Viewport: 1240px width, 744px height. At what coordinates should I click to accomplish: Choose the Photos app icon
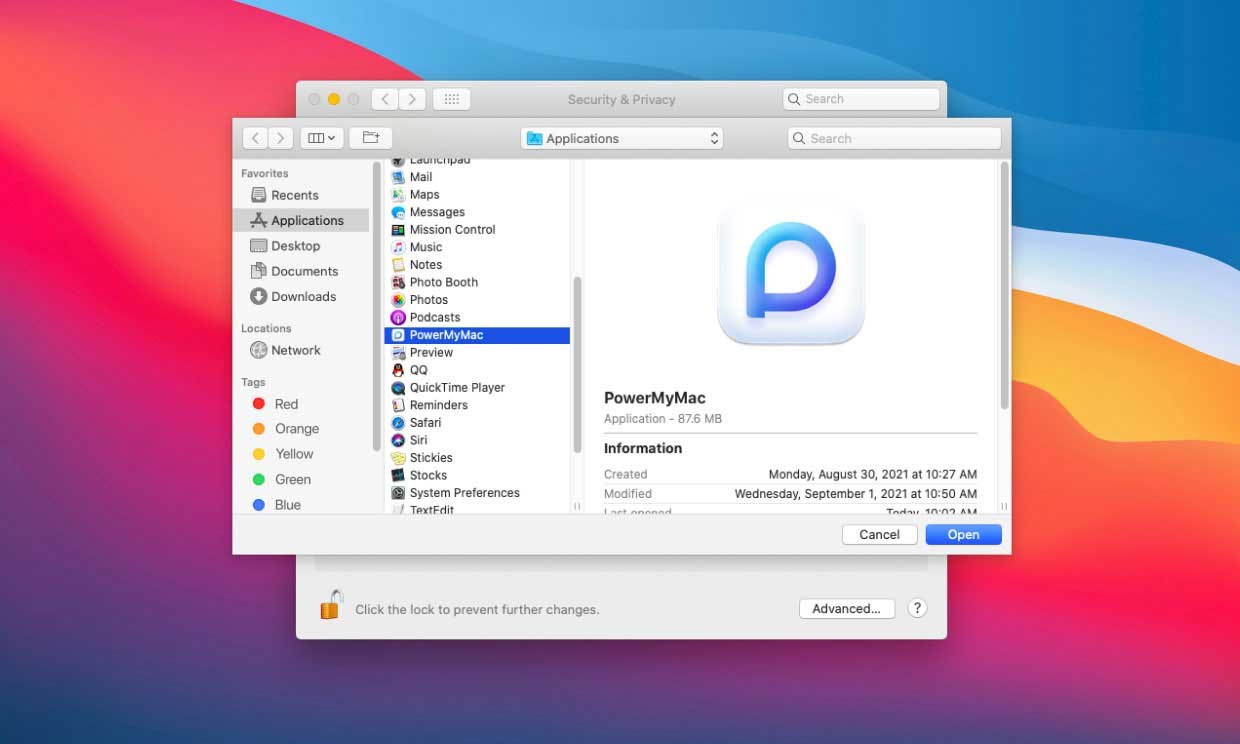tap(398, 300)
